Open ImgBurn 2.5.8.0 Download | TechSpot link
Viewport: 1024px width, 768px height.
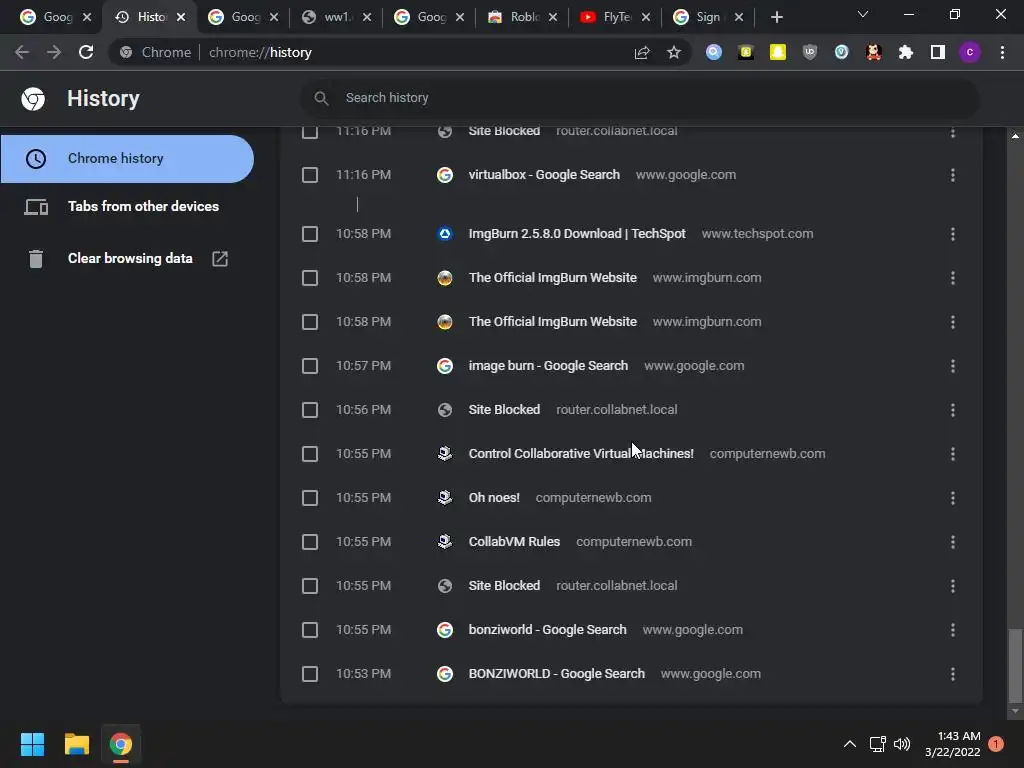(577, 234)
